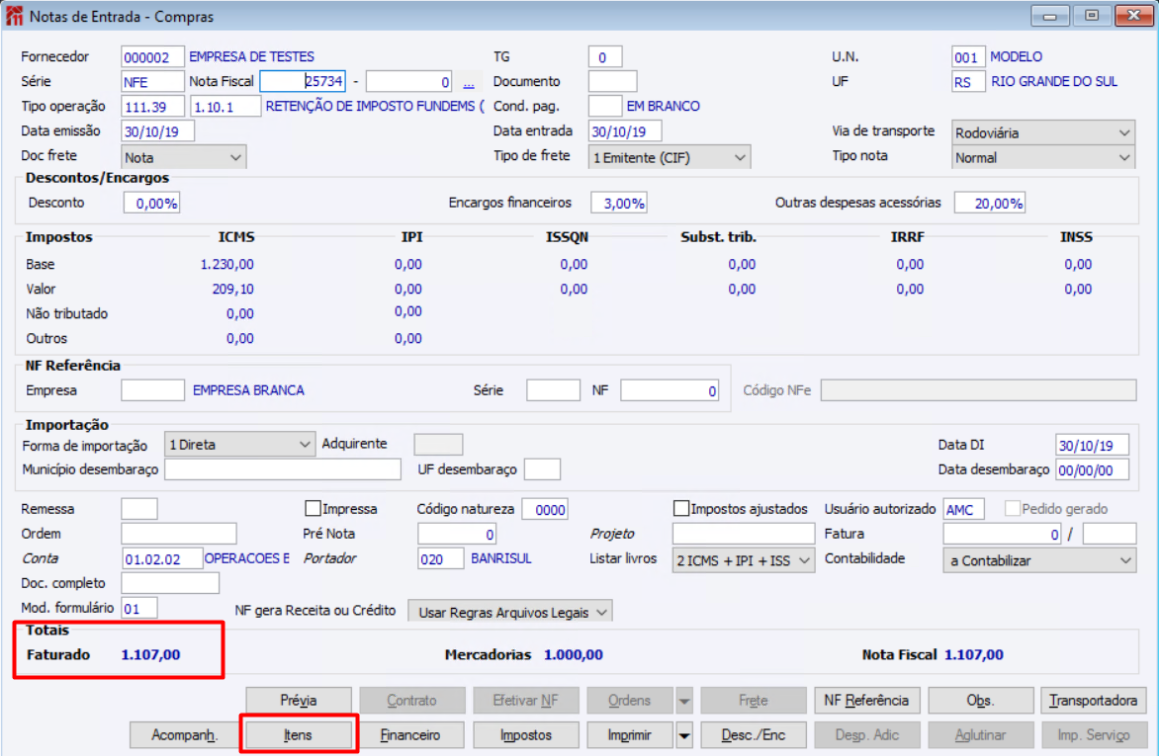1159x756 pixels.
Task: Focus the UF field with RS
Action: (x=968, y=81)
